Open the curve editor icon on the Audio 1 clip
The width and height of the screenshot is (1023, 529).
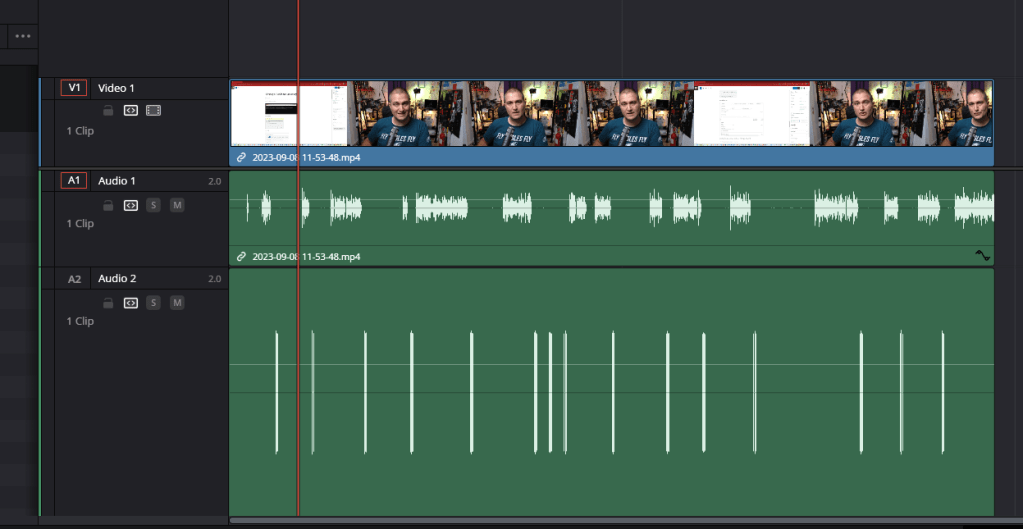point(983,256)
